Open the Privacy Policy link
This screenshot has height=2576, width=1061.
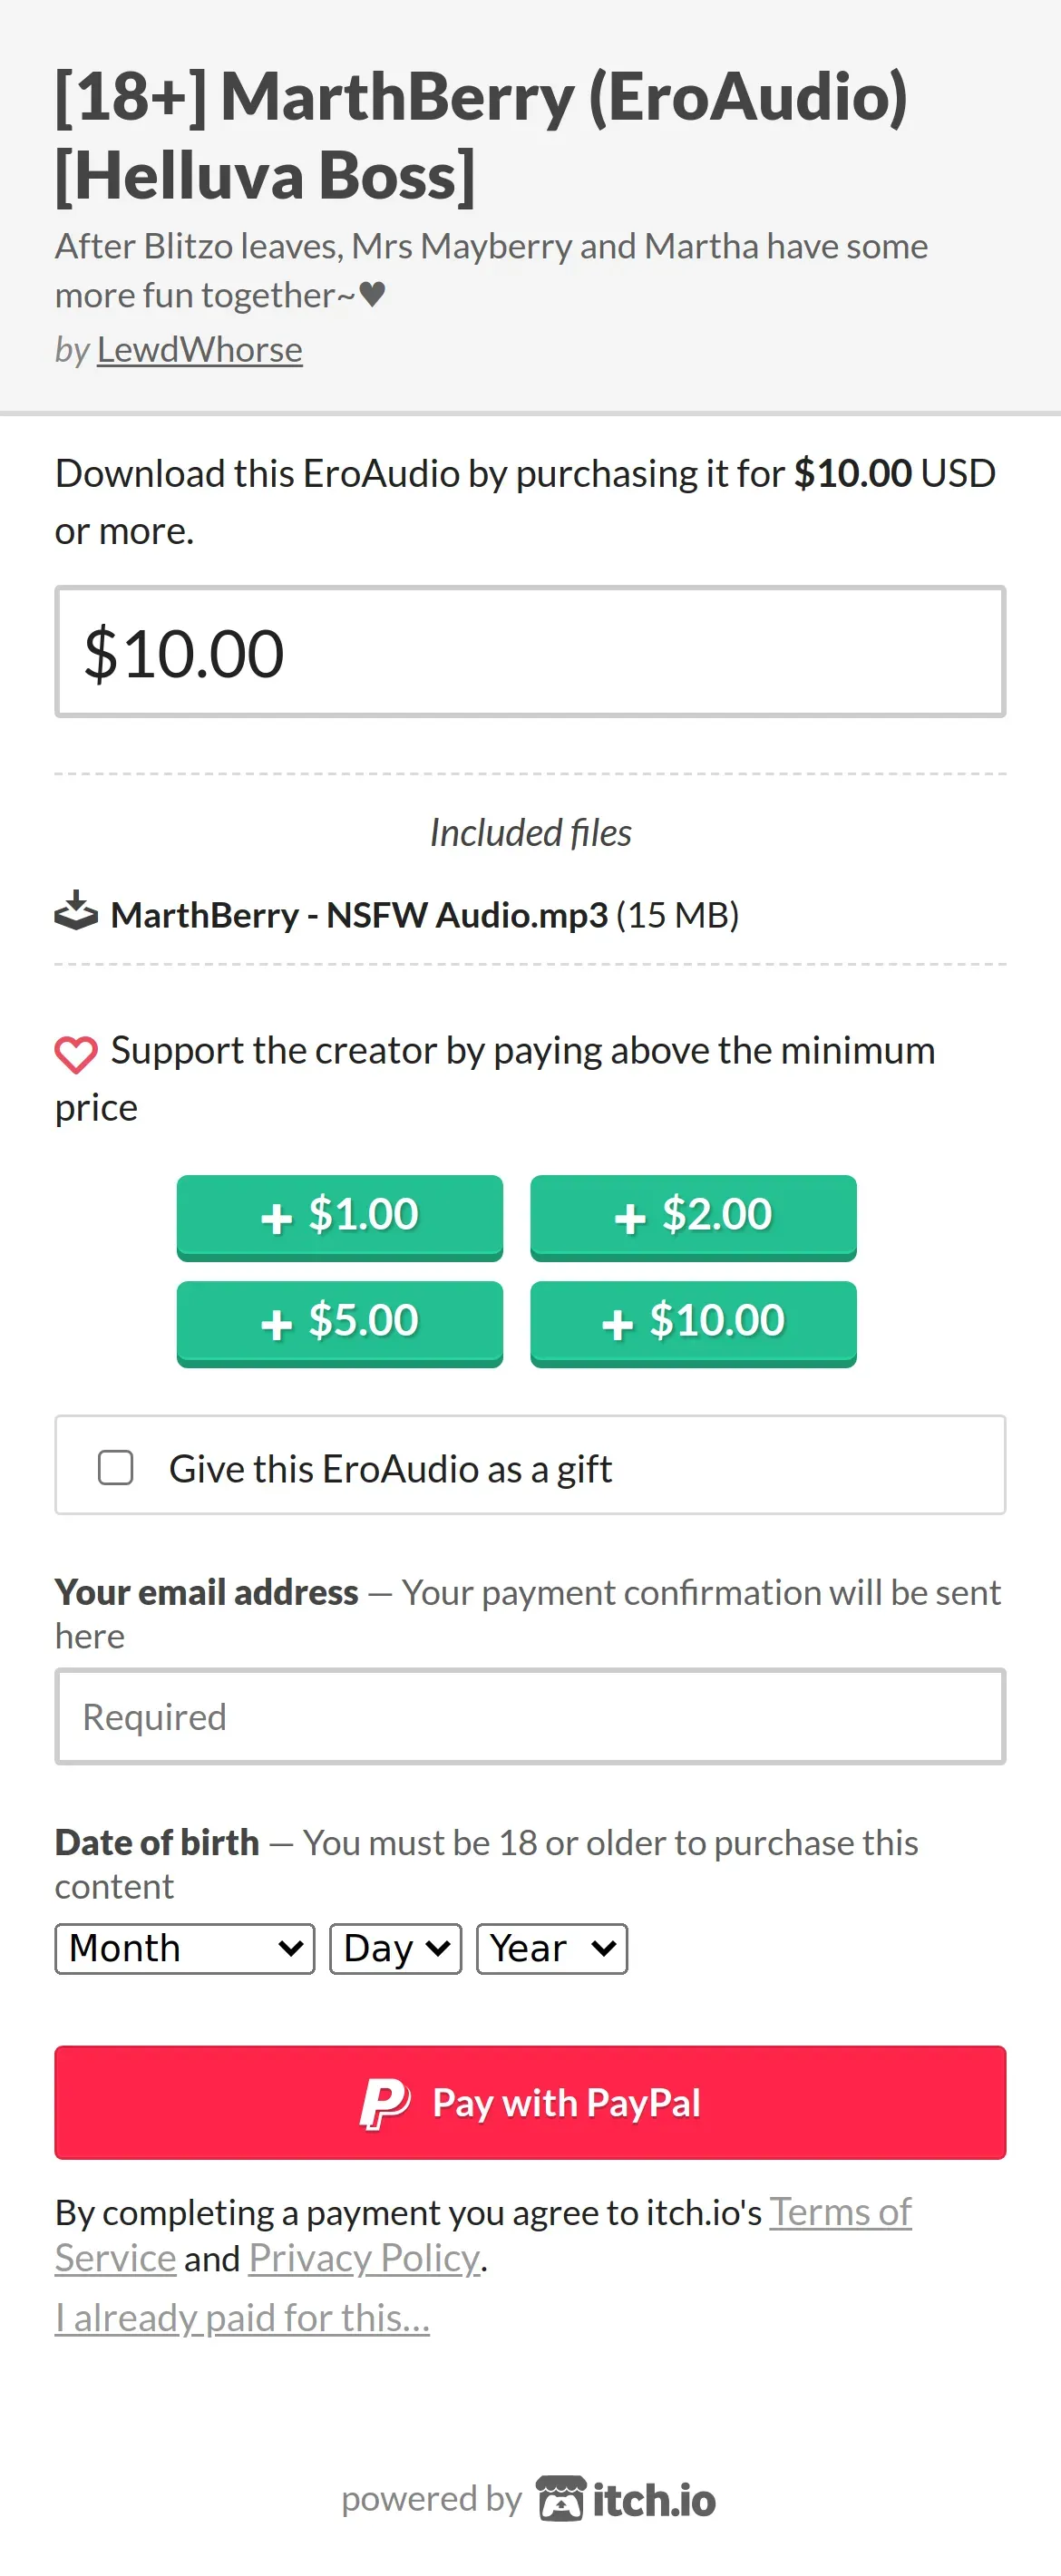[365, 2259]
